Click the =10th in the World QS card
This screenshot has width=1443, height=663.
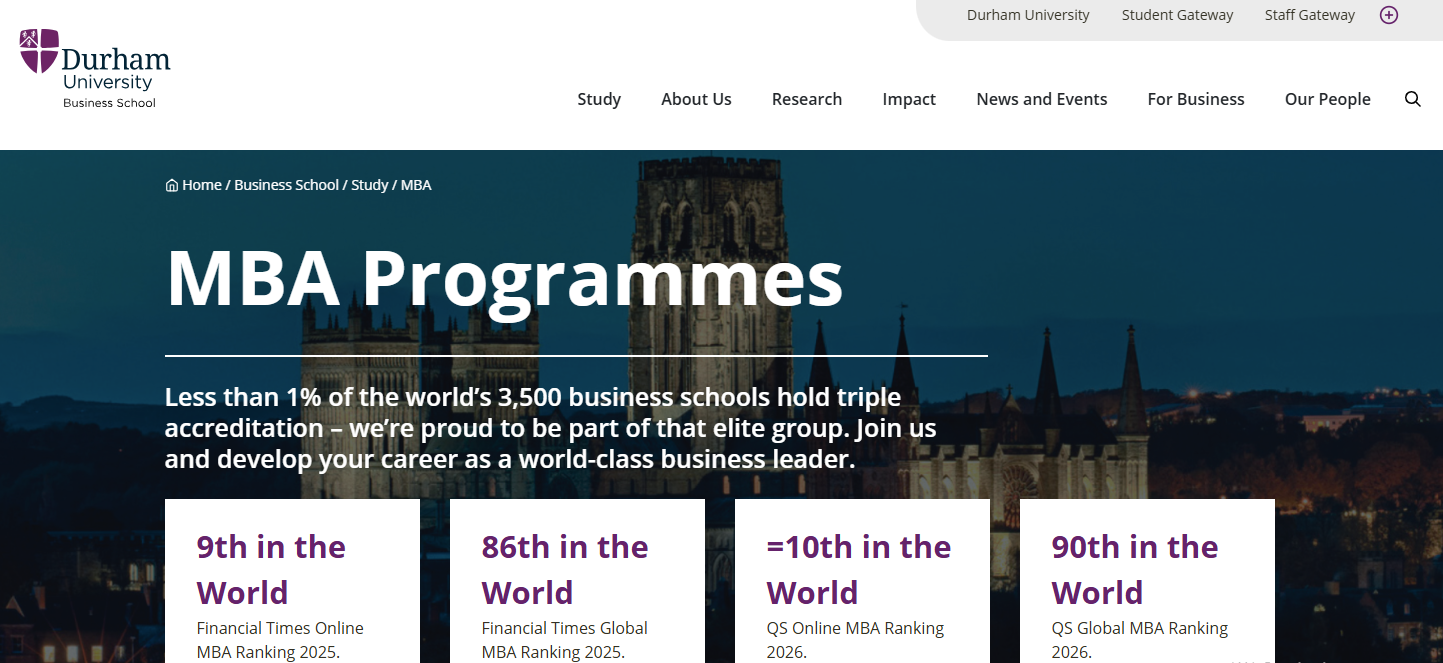(862, 580)
